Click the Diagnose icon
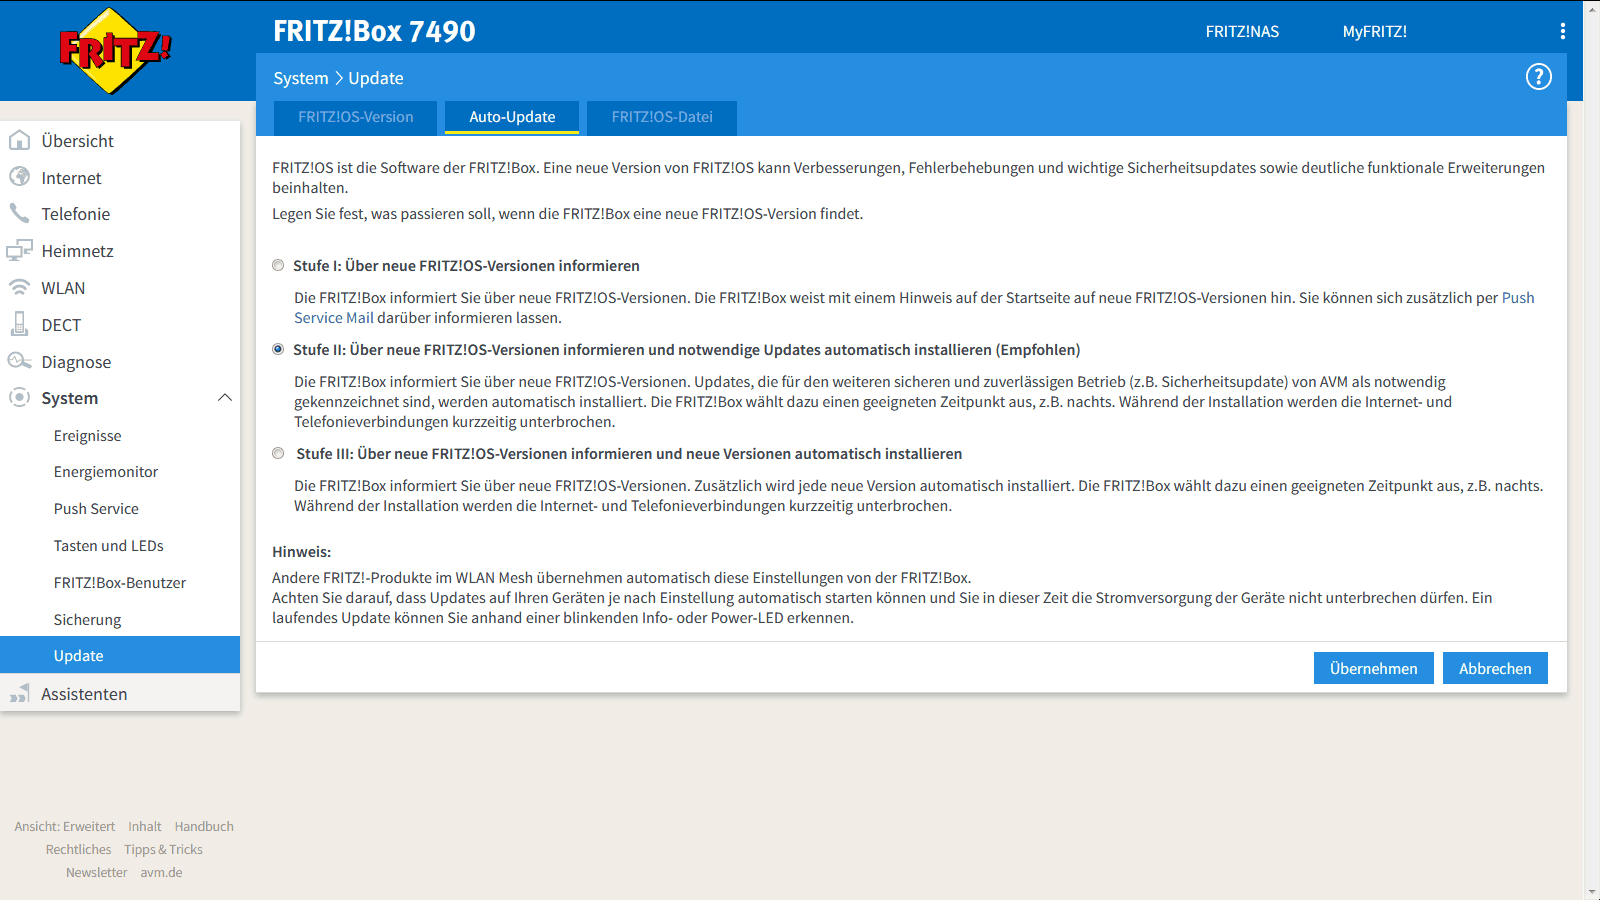This screenshot has height=900, width=1600. click(x=19, y=361)
